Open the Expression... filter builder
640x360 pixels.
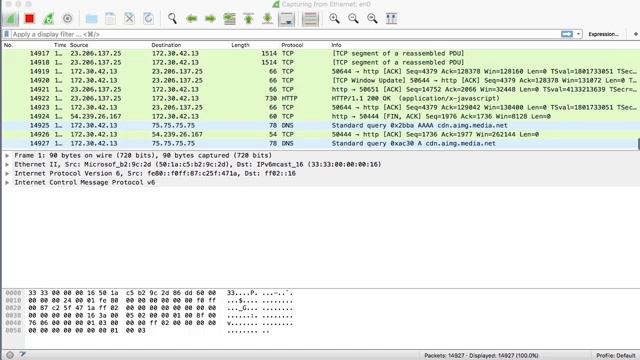[603, 34]
